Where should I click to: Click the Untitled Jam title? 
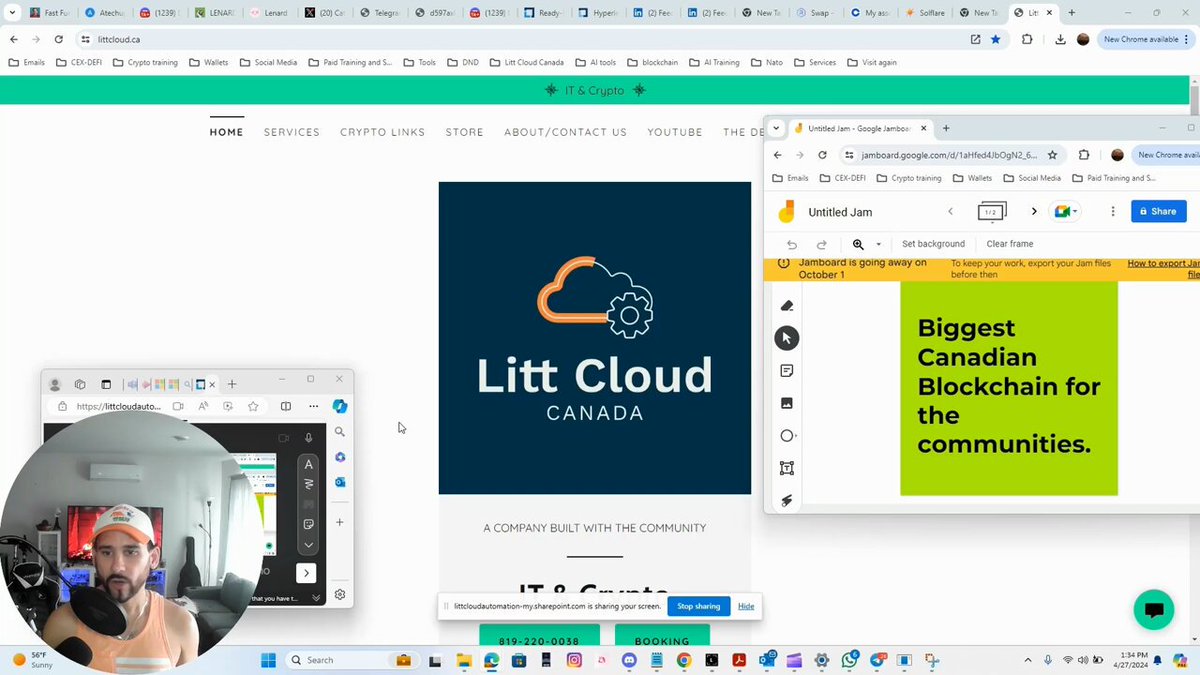(840, 212)
